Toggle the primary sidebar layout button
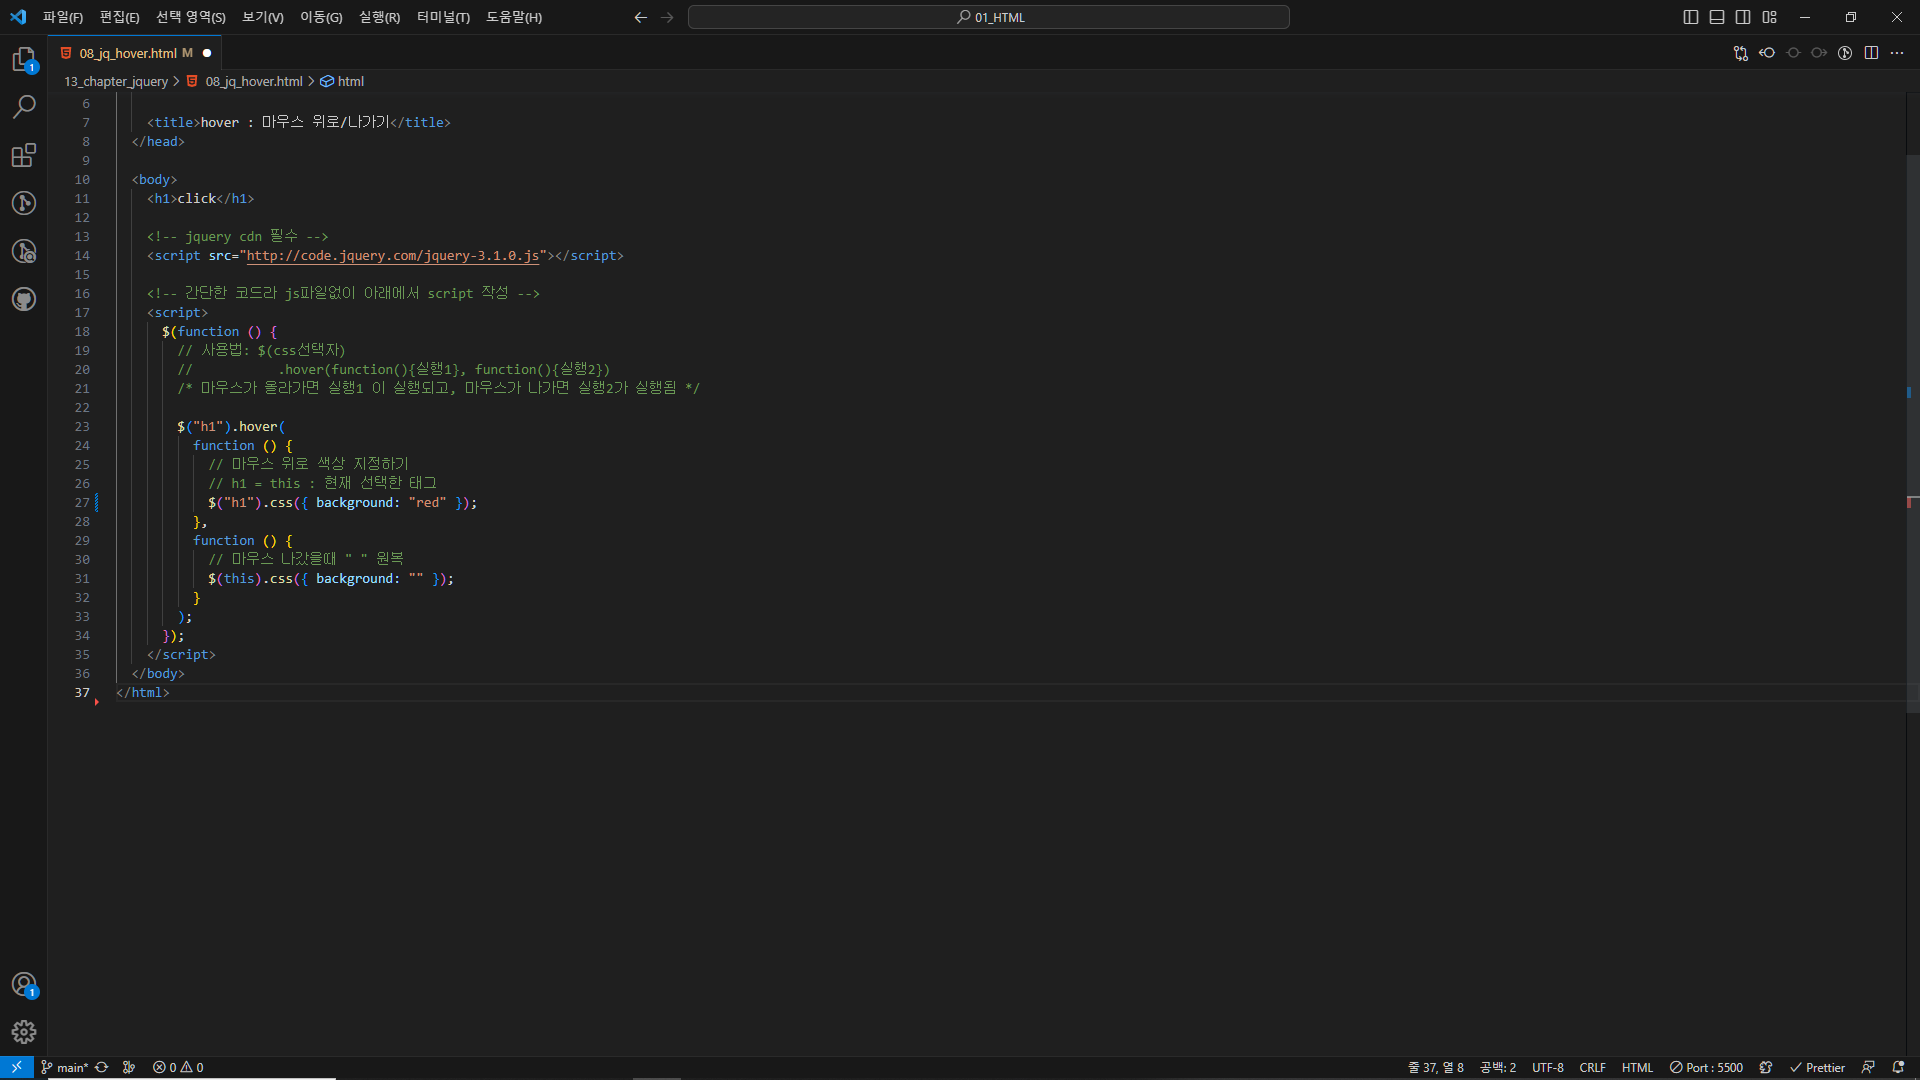The image size is (1920, 1080). pyautogui.click(x=1691, y=17)
